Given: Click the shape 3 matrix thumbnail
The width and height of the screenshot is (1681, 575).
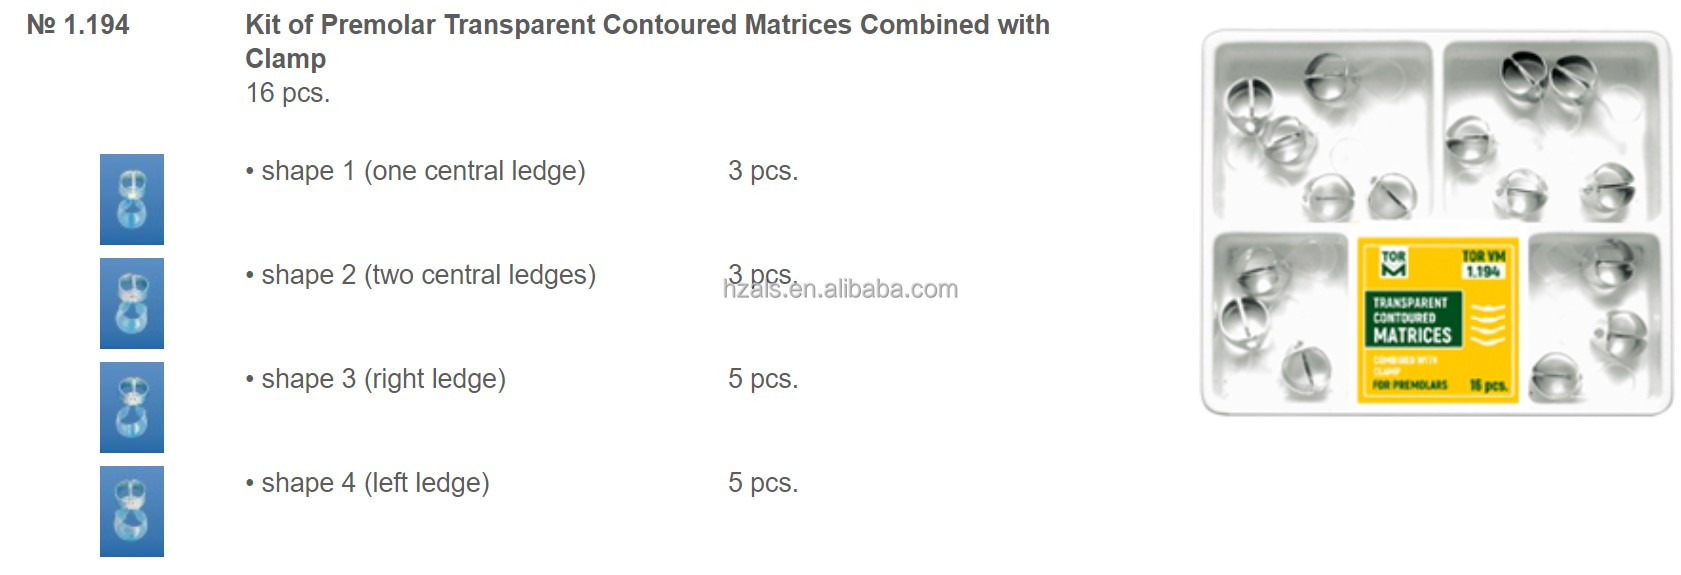Looking at the screenshot, I should 132,407.
